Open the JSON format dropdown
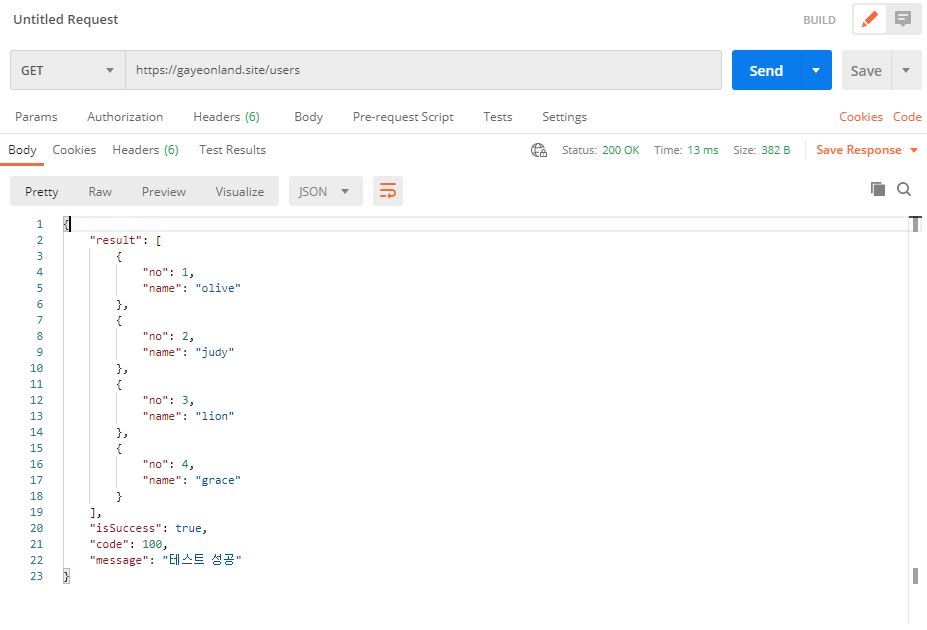Screen dimensions: 927x630 (x=325, y=191)
